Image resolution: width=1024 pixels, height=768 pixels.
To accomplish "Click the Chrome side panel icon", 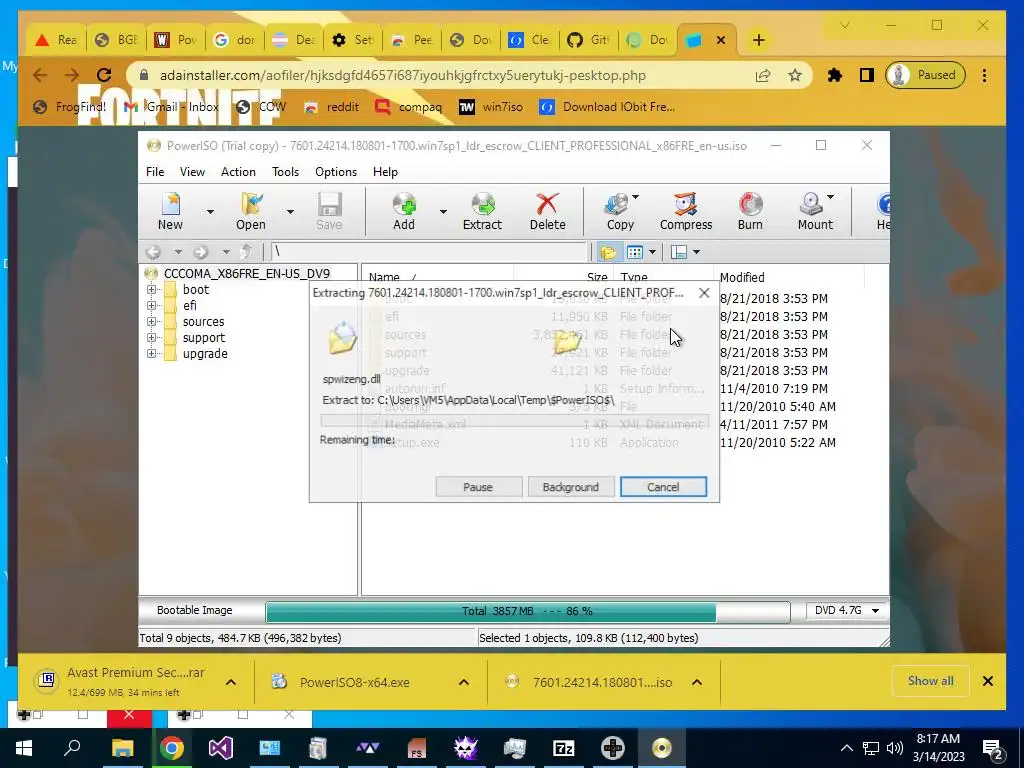I will [867, 75].
